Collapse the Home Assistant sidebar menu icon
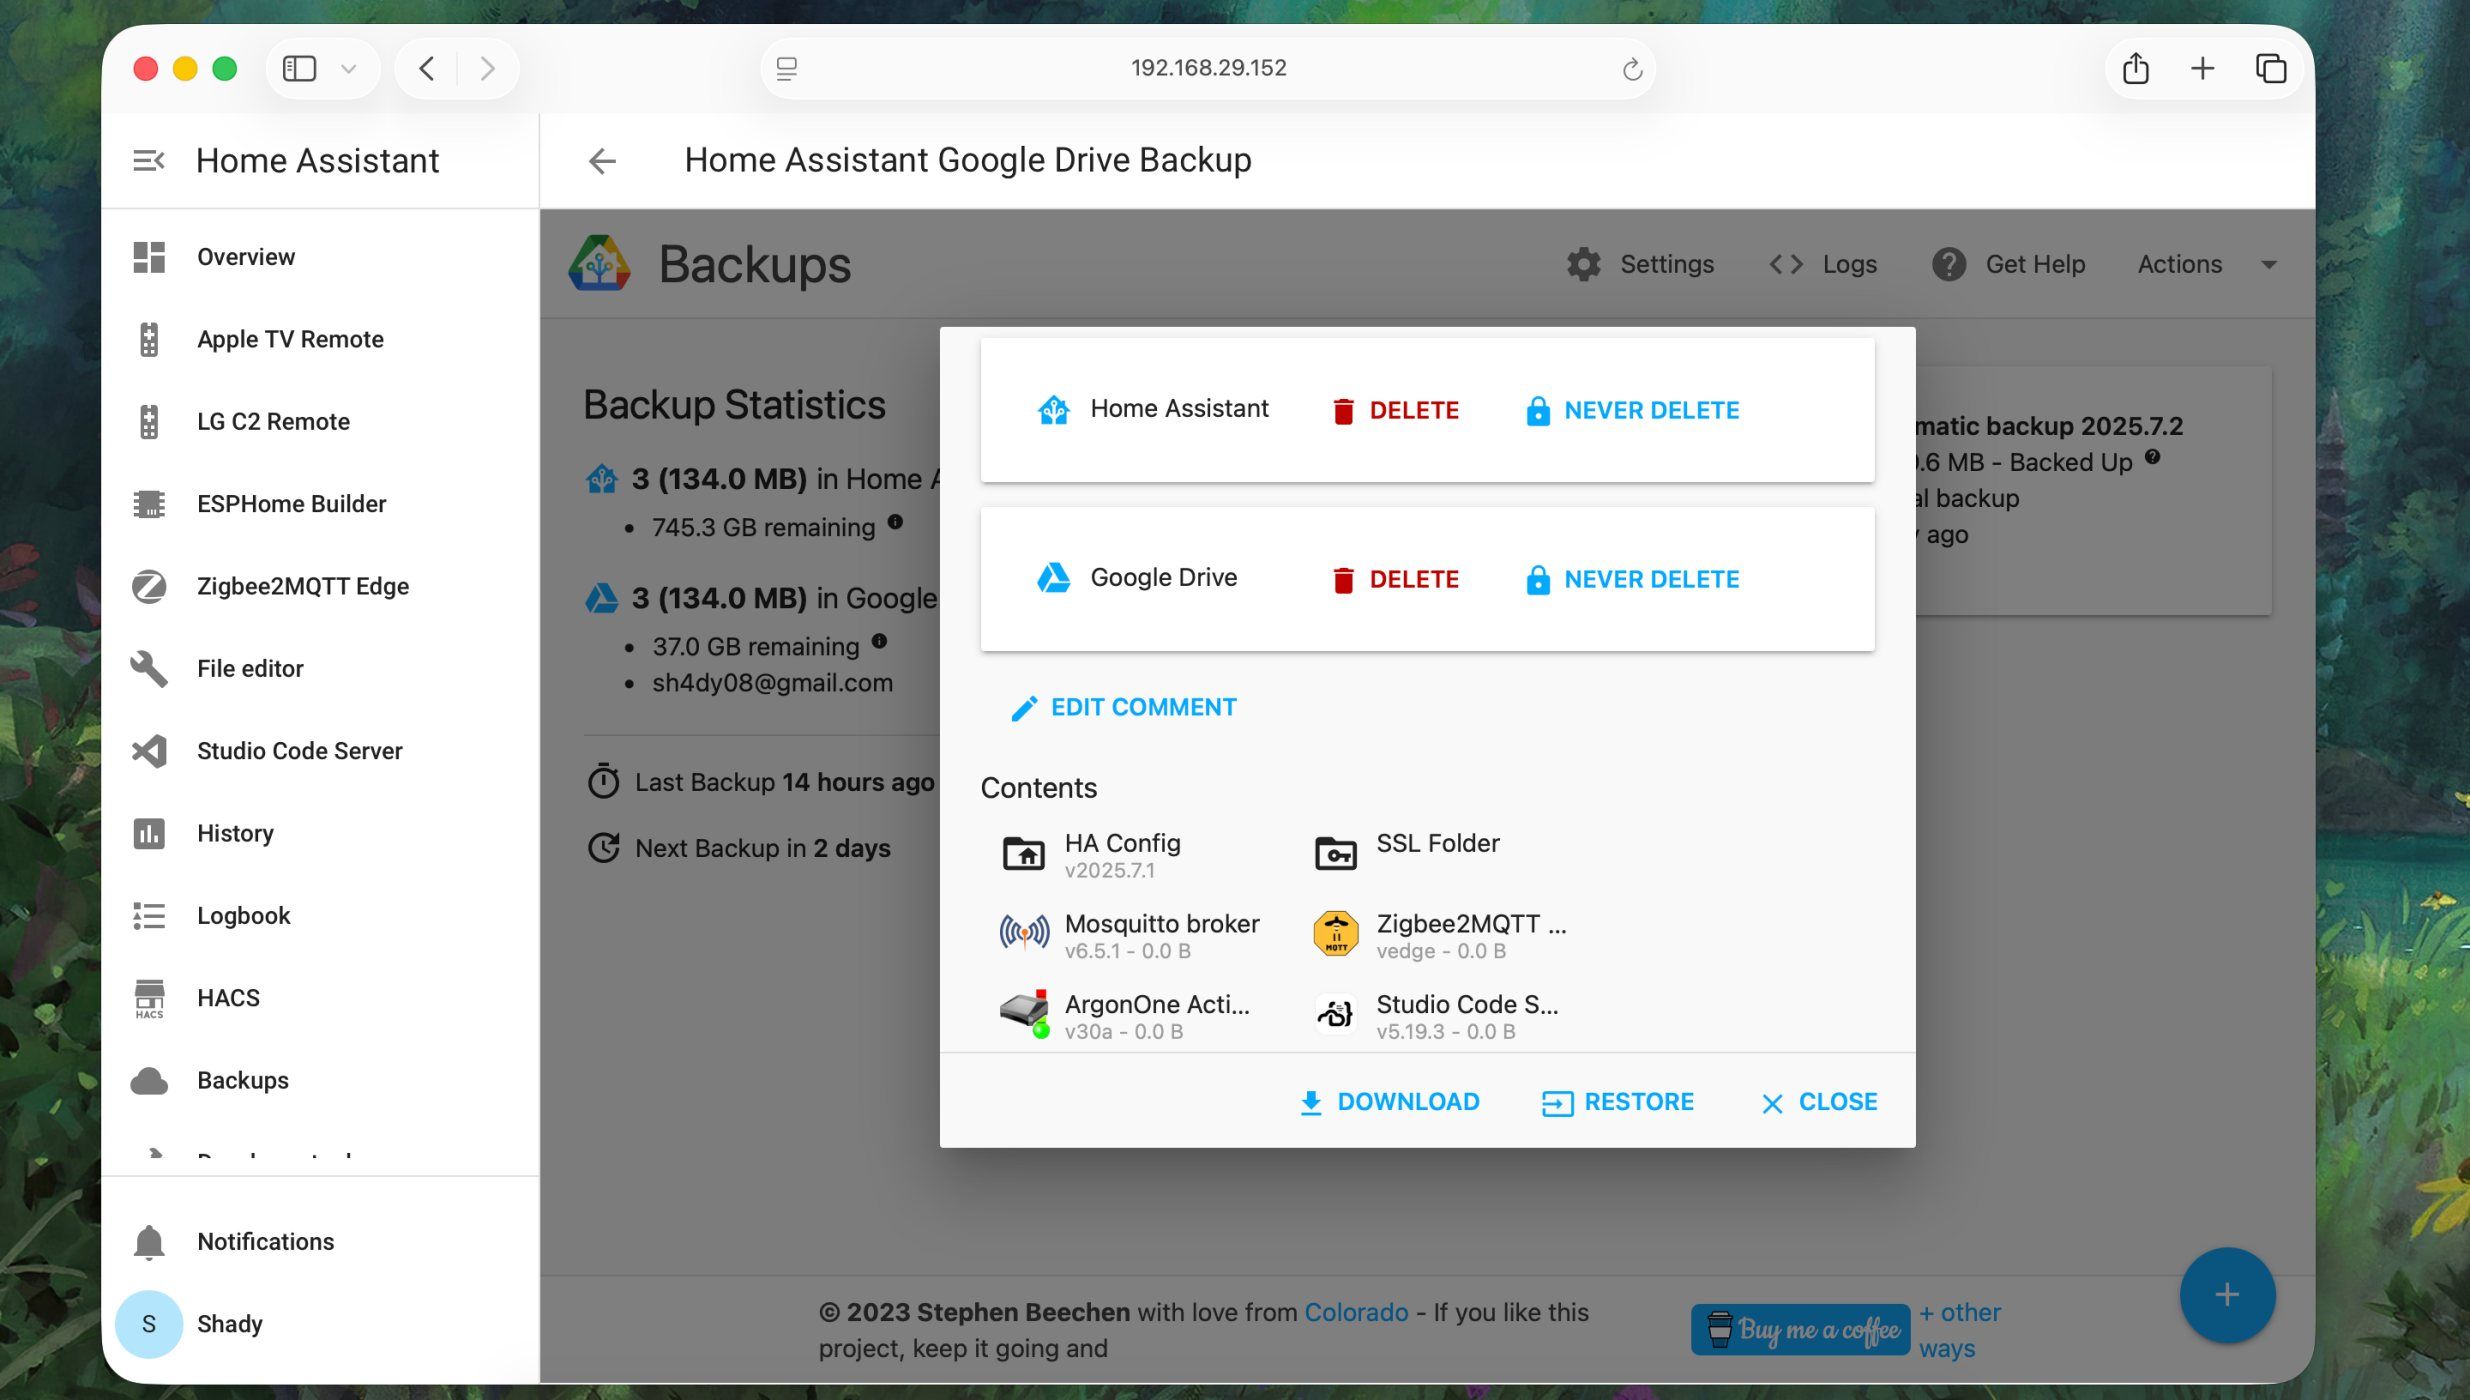Viewport: 2470px width, 1400px height. click(x=148, y=160)
